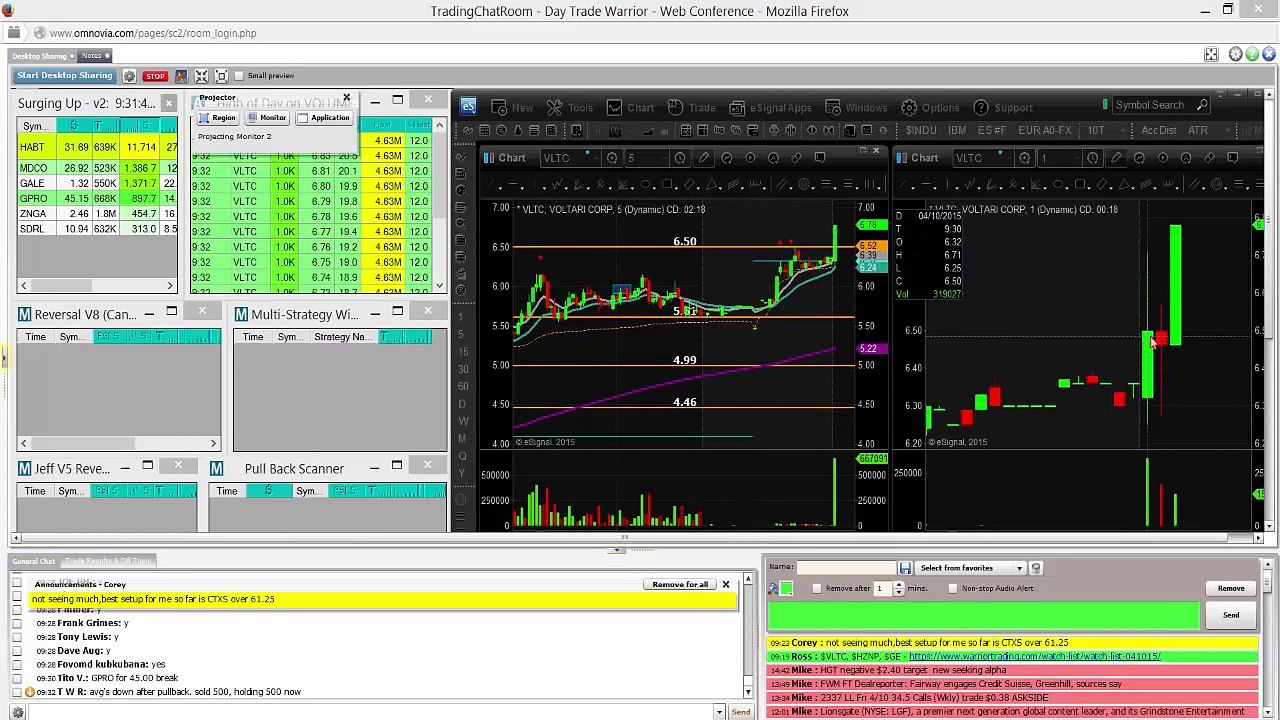Open the eSignal Windows menu

(x=856, y=107)
